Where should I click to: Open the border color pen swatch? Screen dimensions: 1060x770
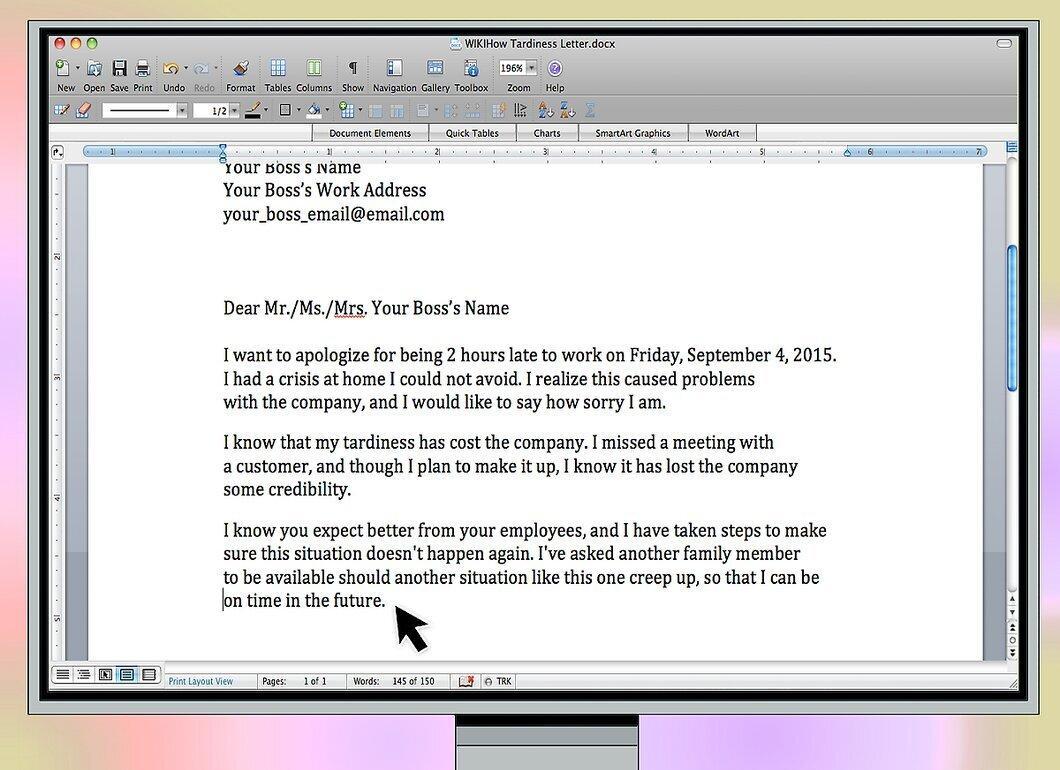click(x=254, y=110)
